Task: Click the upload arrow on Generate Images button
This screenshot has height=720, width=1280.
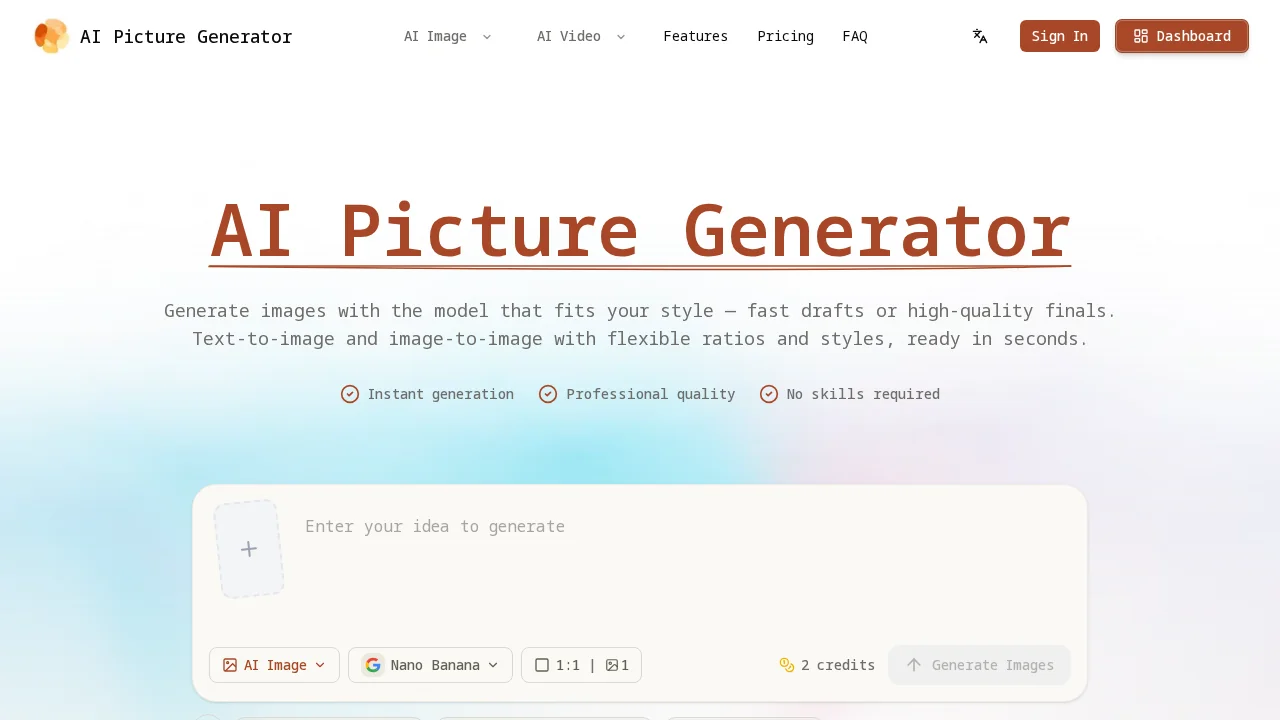Action: tap(914, 665)
